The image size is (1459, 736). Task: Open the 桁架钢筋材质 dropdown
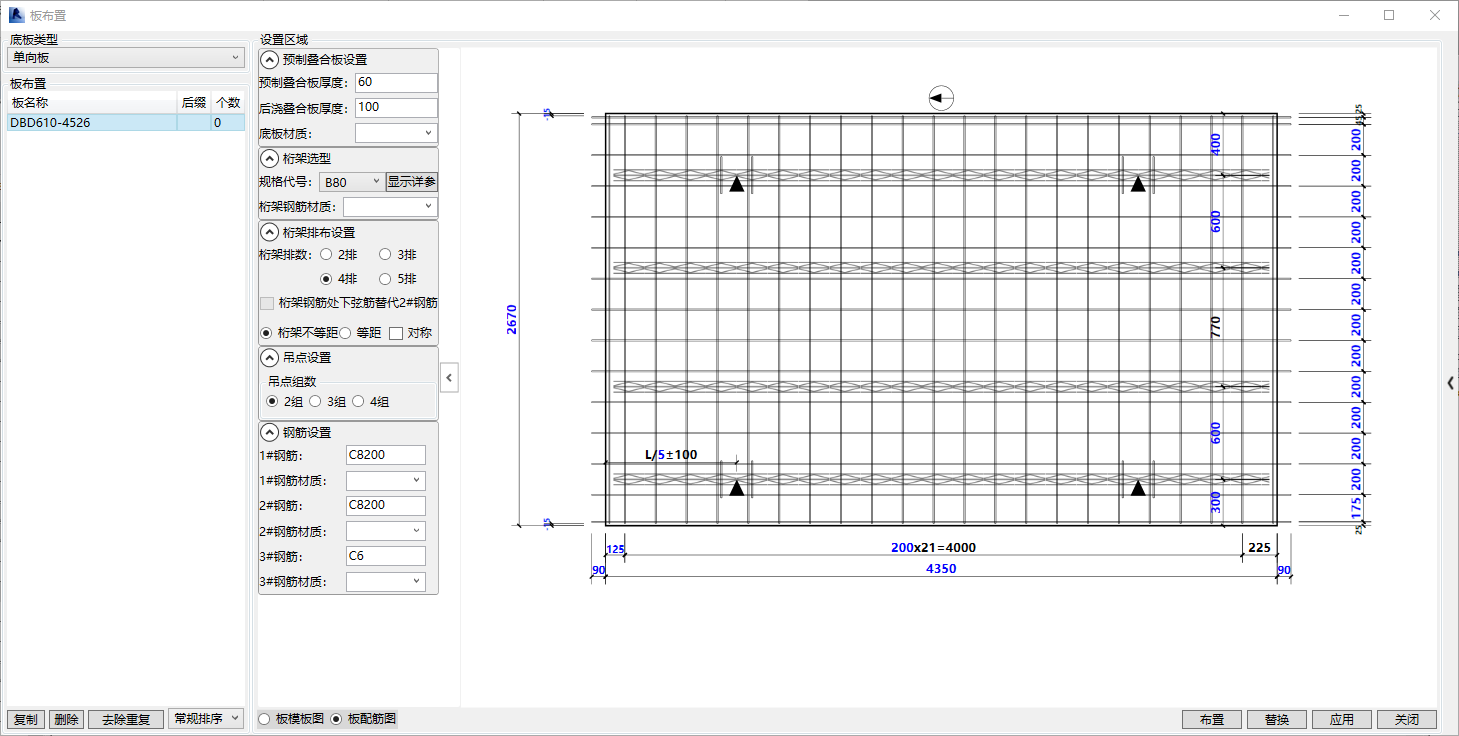click(390, 207)
